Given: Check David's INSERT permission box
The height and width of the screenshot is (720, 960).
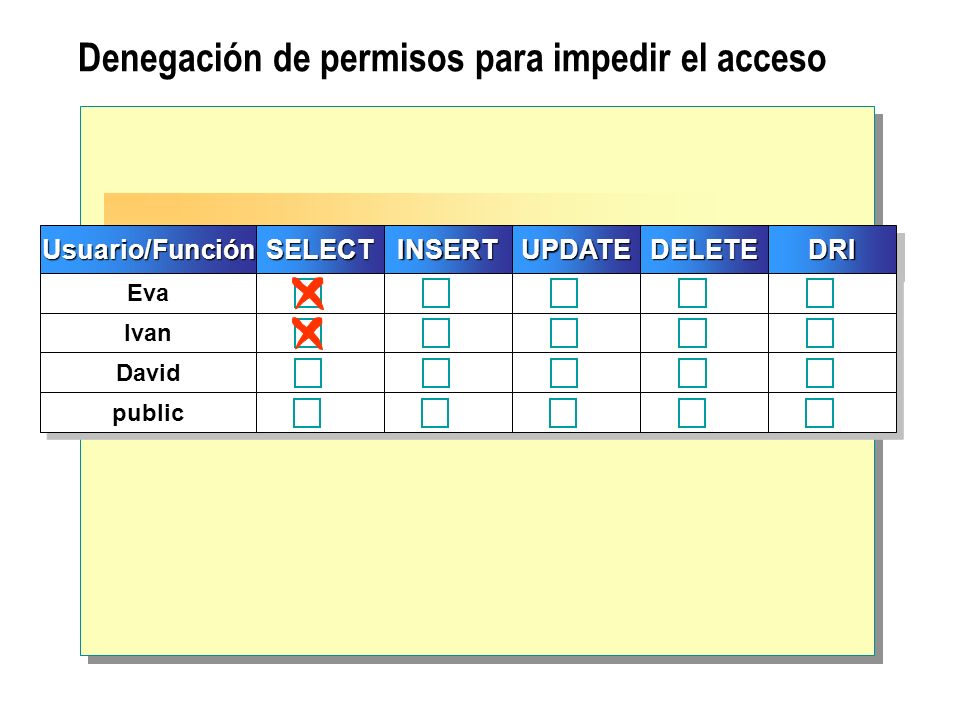Looking at the screenshot, I should coord(436,373).
